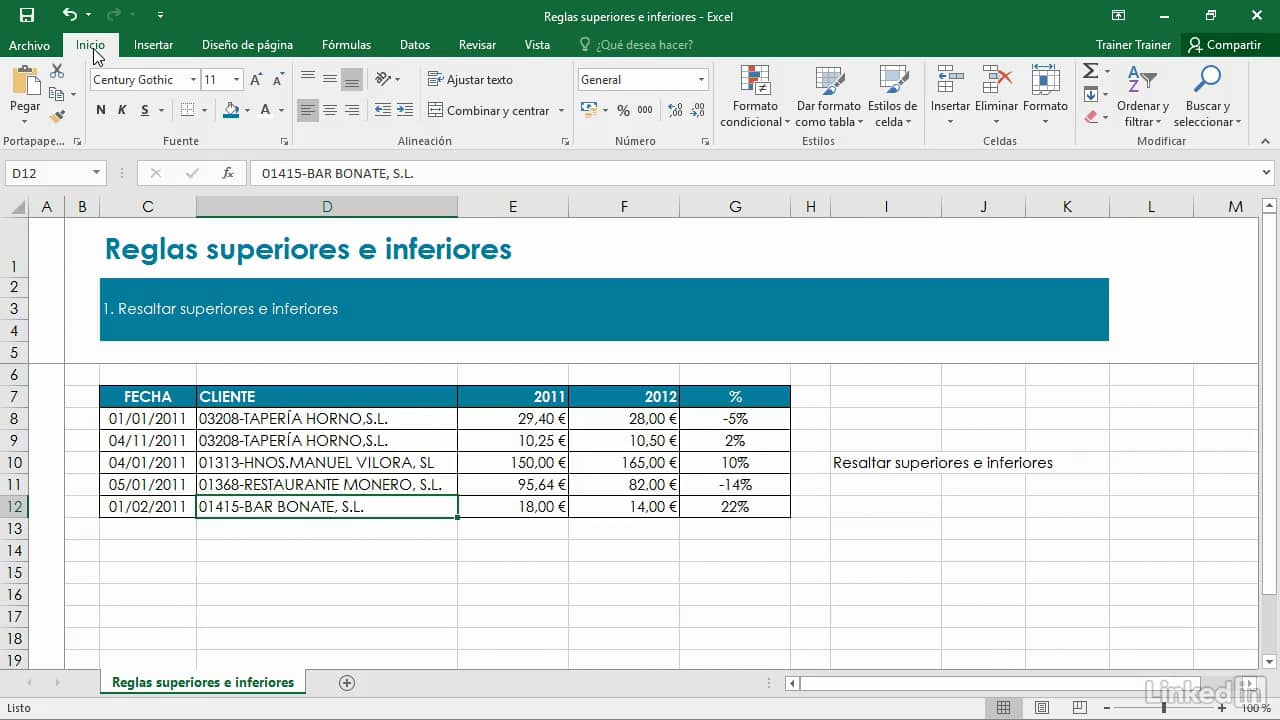Open Buscar y seleccionar menu
This screenshot has width=1280, height=720.
1208,96
